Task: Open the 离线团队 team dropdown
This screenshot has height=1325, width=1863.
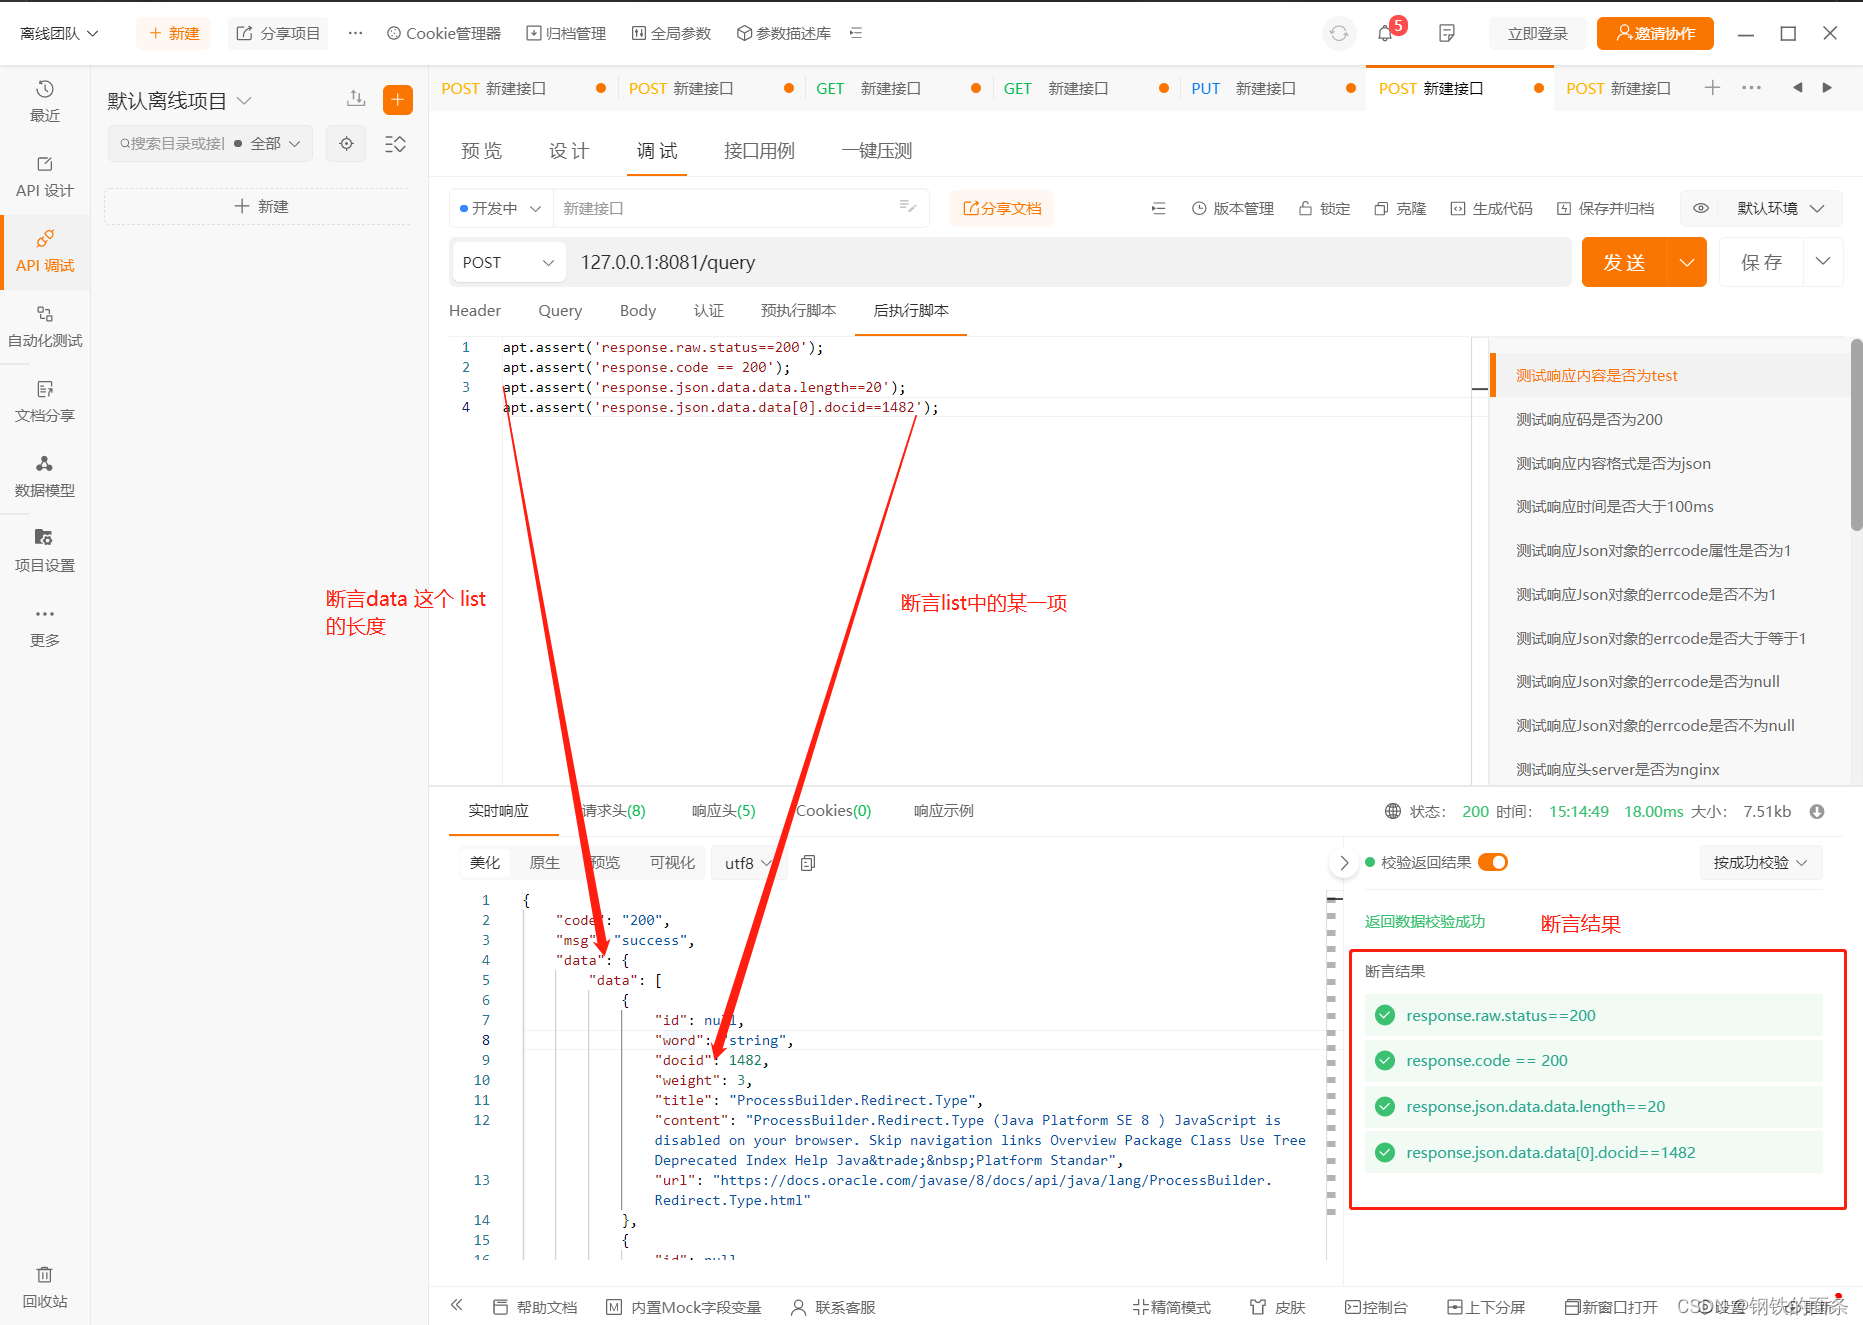Action: [59, 33]
